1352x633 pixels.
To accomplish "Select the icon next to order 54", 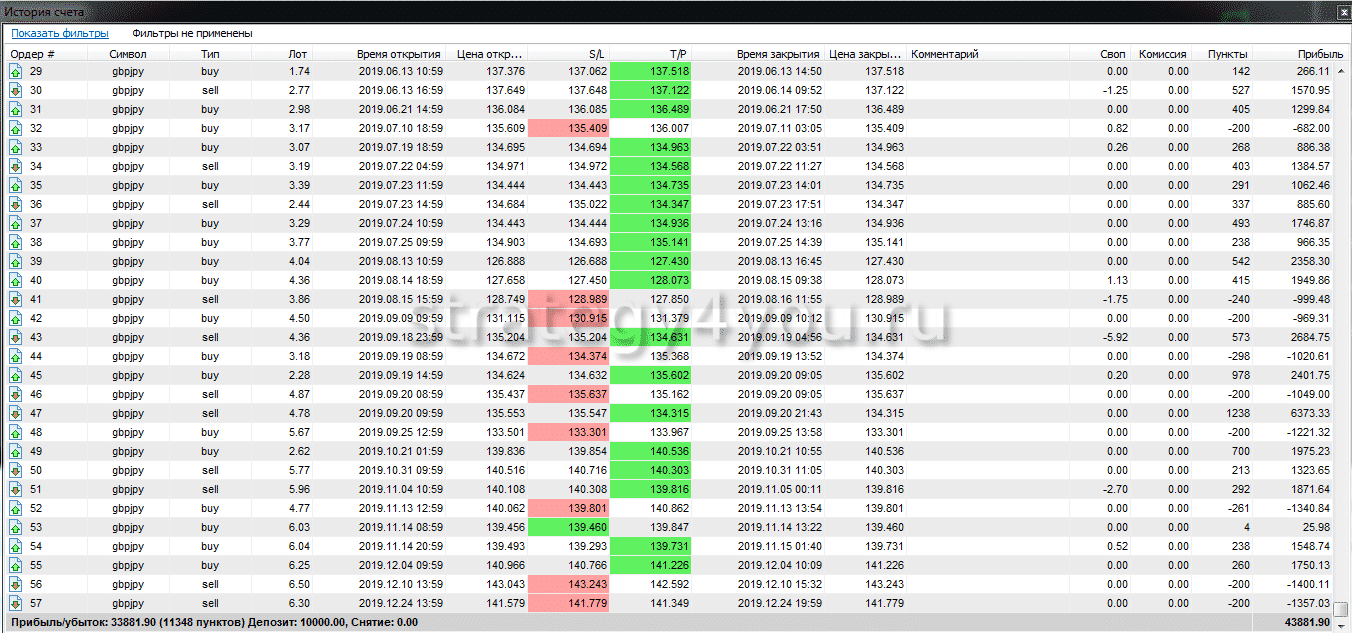I will (x=16, y=546).
